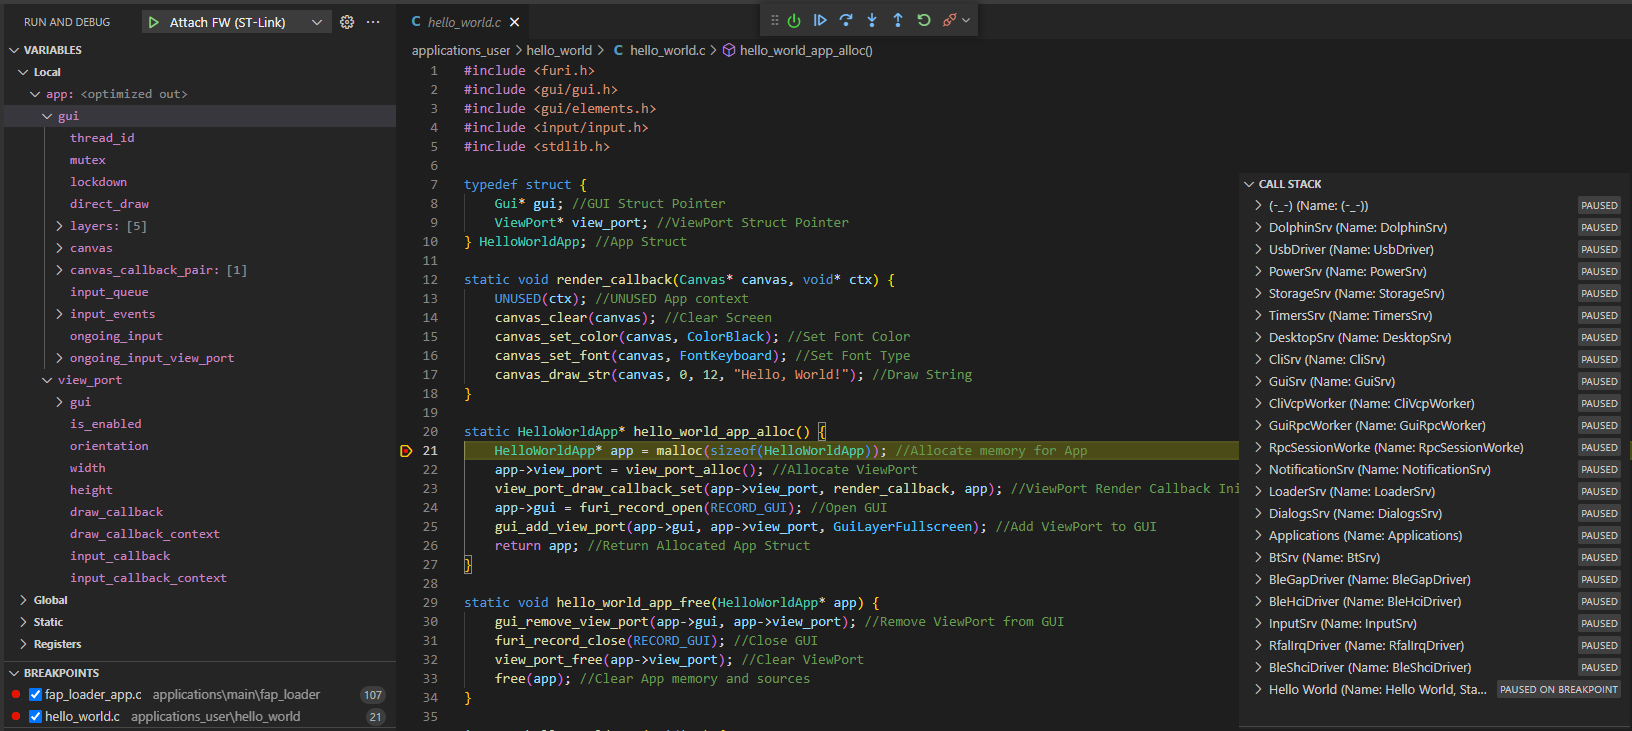Screen dimensions: 1632x731
Task: Select the mutex variable row
Action: pyautogui.click(x=200, y=160)
